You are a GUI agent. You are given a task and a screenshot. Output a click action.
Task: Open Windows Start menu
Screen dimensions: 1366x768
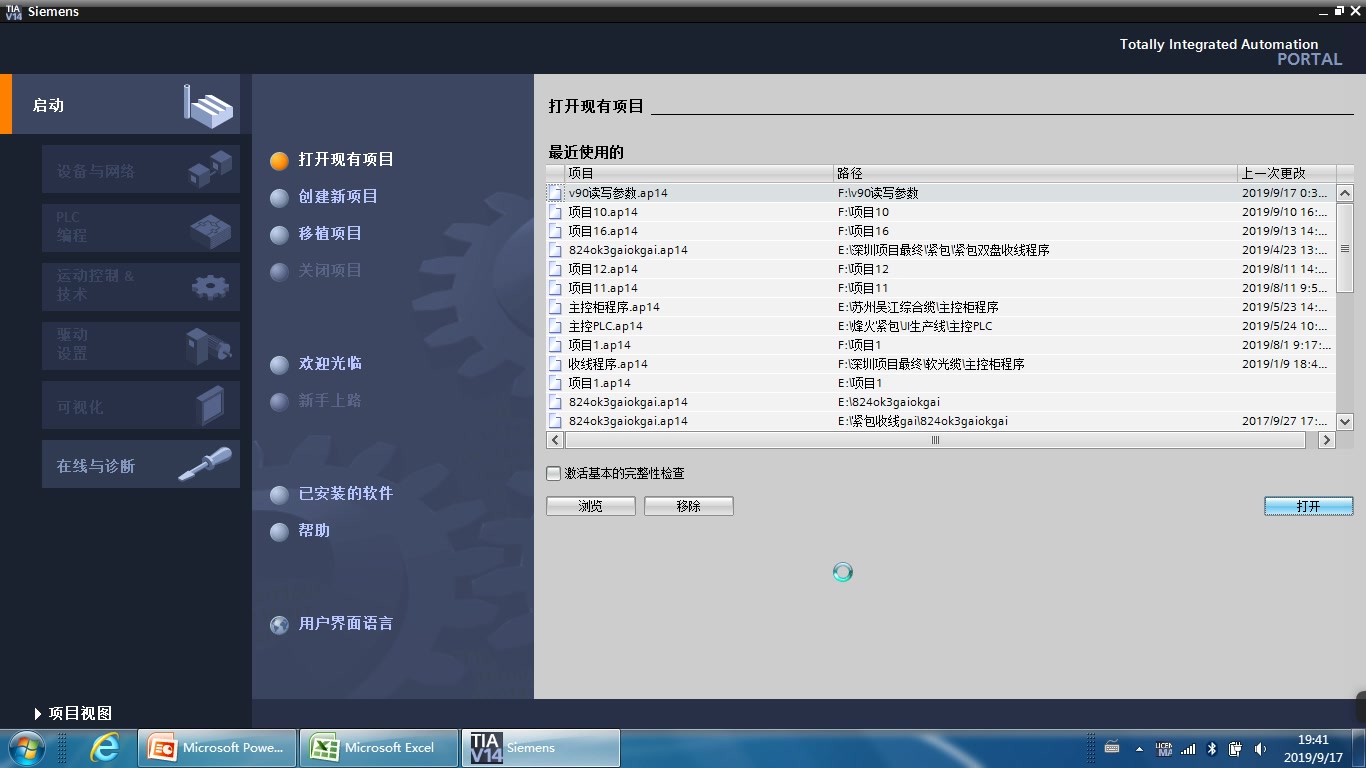click(x=25, y=748)
